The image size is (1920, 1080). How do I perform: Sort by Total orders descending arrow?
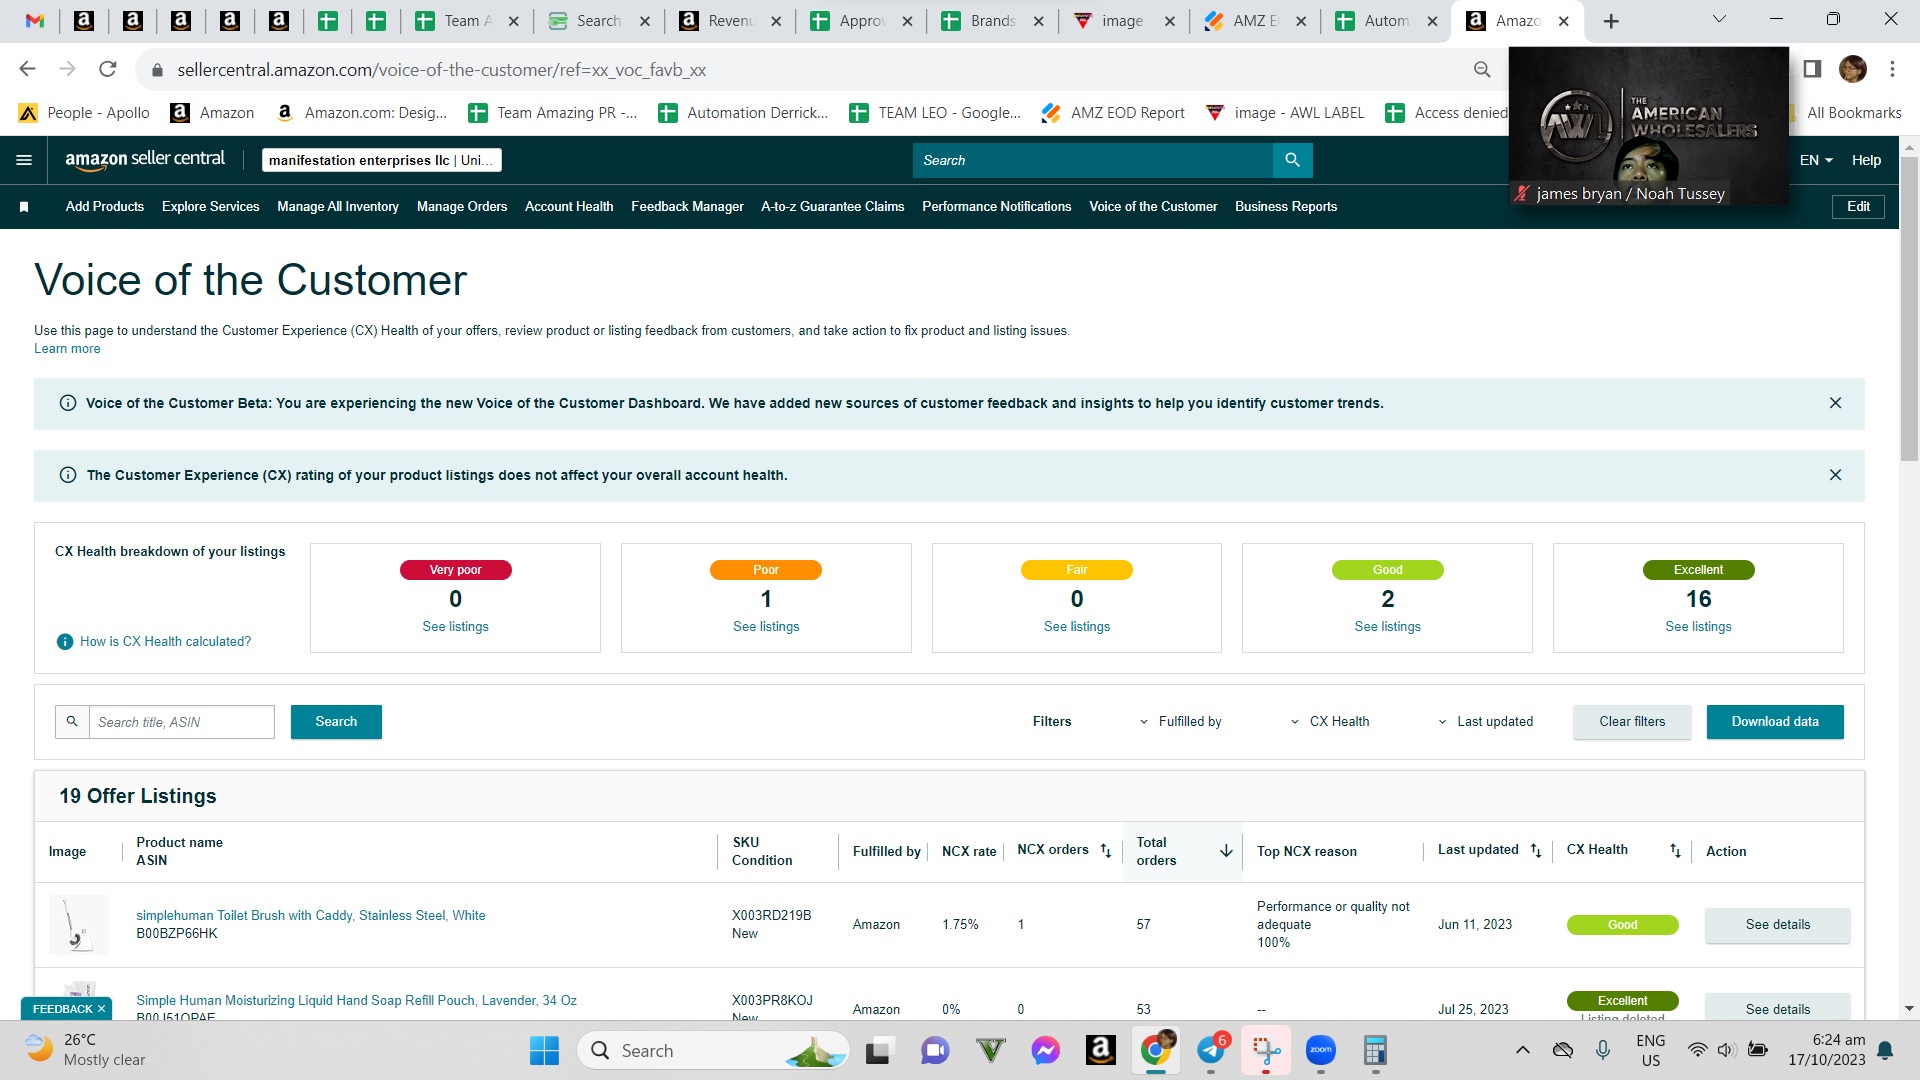(1226, 851)
